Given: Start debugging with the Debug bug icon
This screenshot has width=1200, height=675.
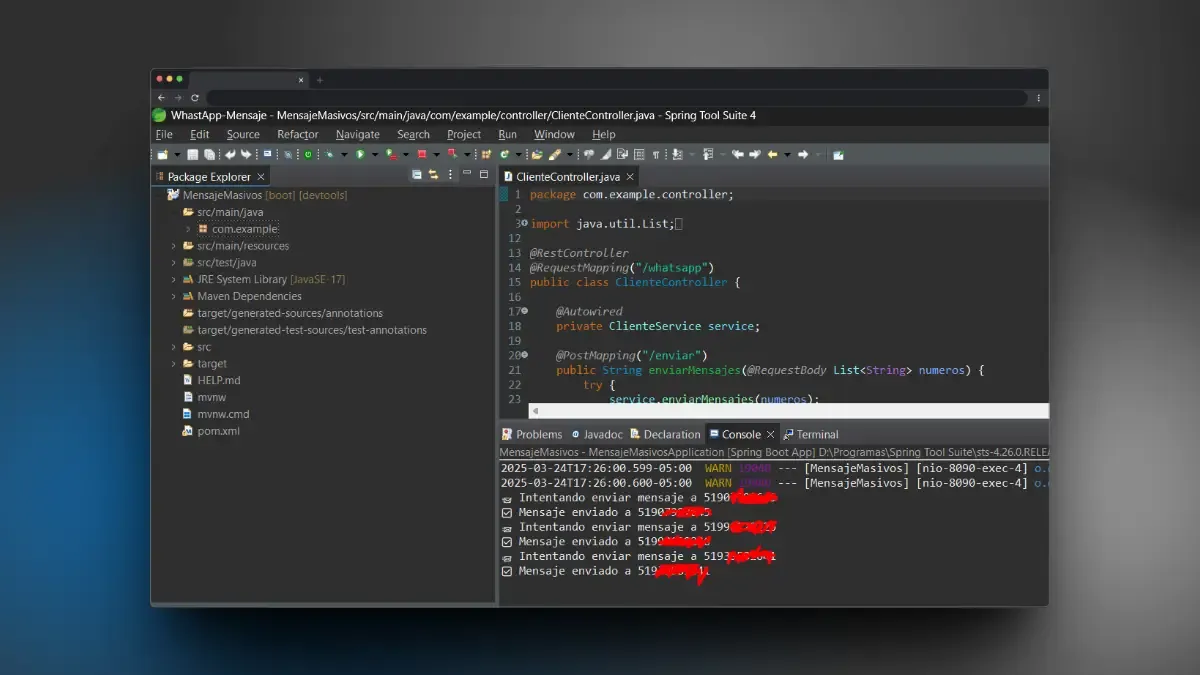Looking at the screenshot, I should [x=329, y=155].
